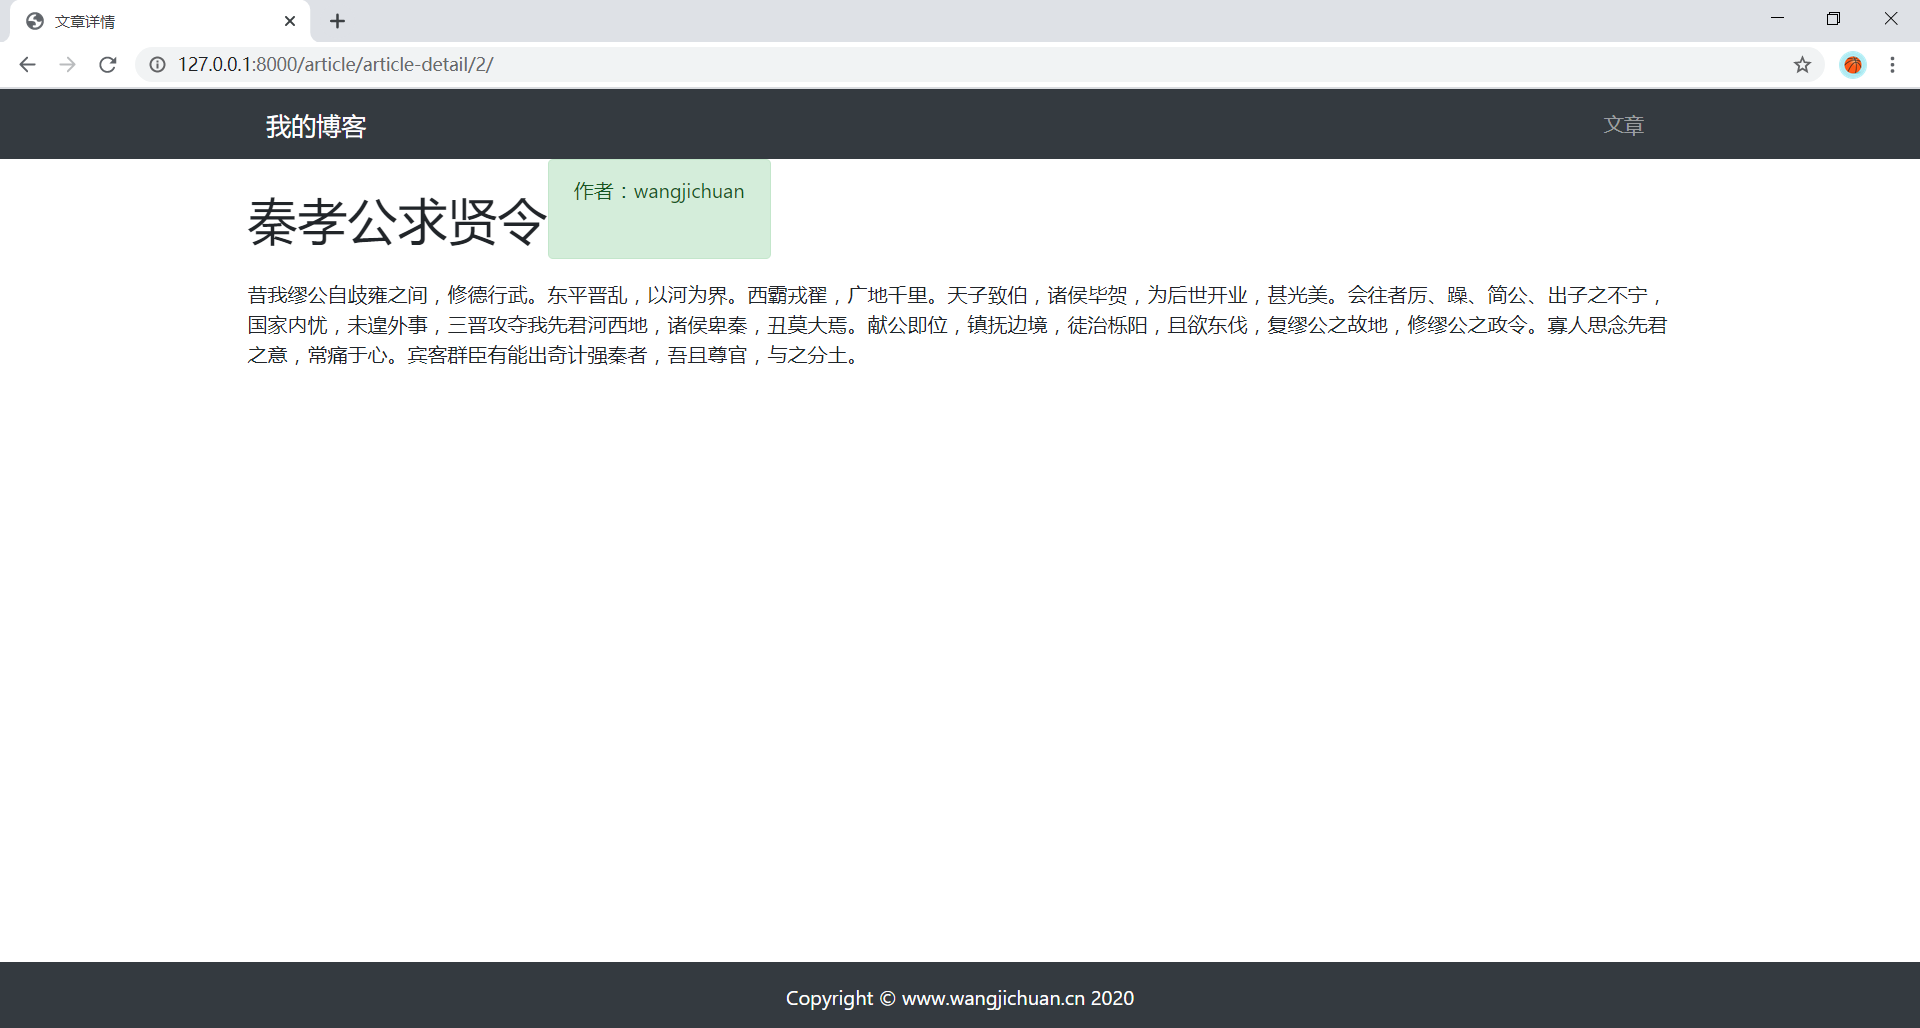Open the 文章 navigation link
The width and height of the screenshot is (1920, 1028).
(1624, 125)
